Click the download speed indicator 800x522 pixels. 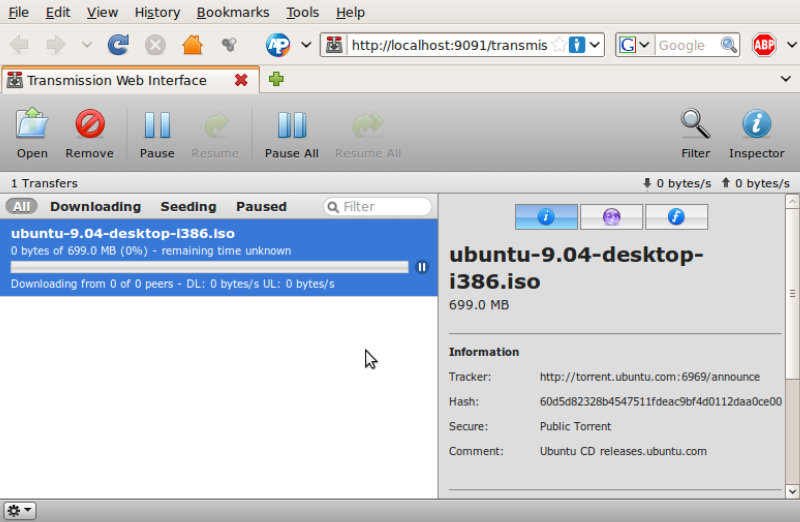point(677,183)
